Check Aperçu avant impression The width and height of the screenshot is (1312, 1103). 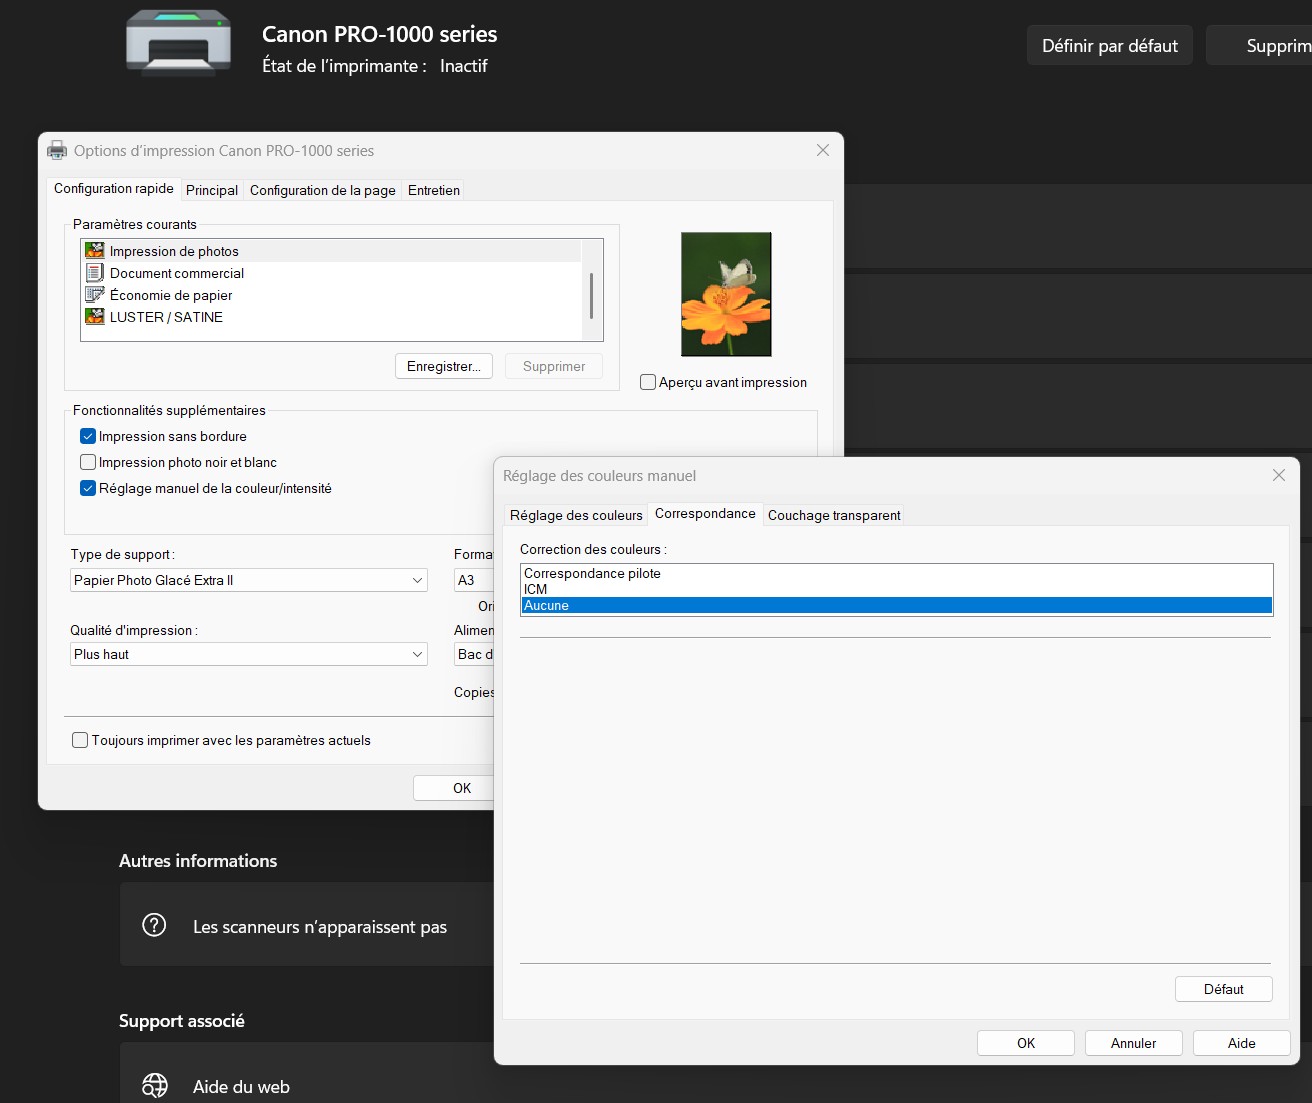(648, 382)
